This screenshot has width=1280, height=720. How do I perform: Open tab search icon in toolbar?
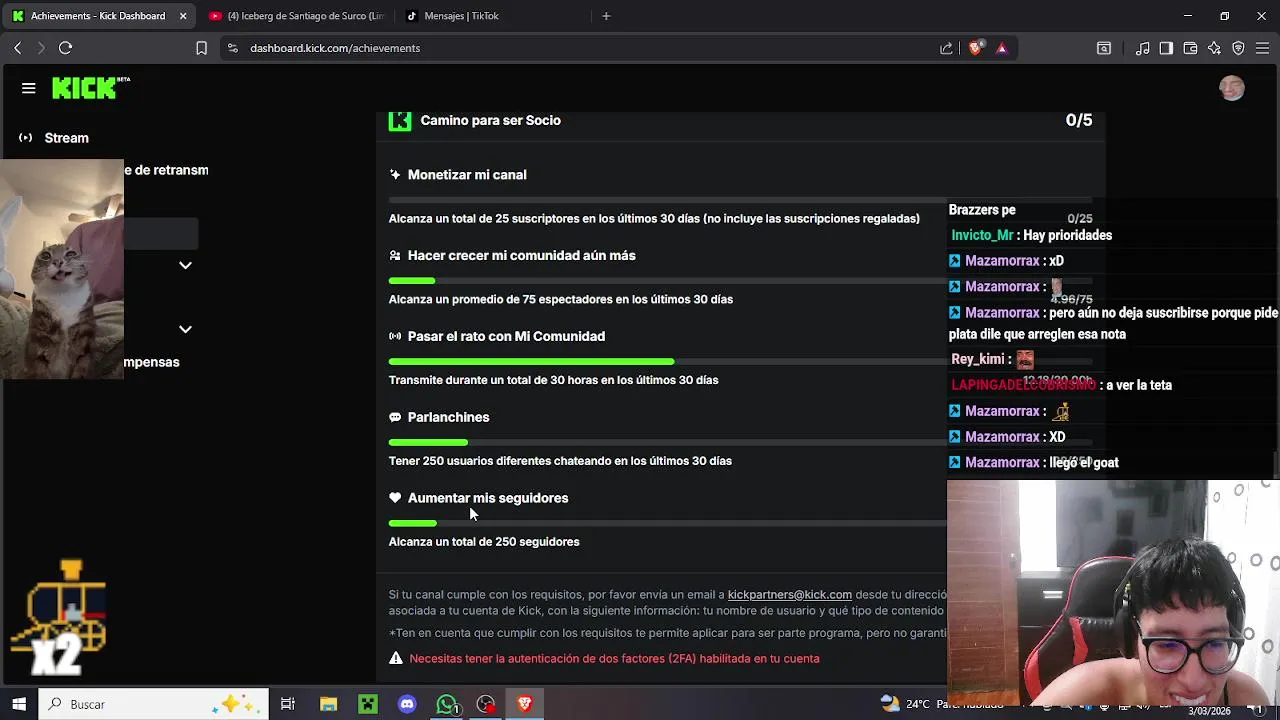pos(1104,47)
